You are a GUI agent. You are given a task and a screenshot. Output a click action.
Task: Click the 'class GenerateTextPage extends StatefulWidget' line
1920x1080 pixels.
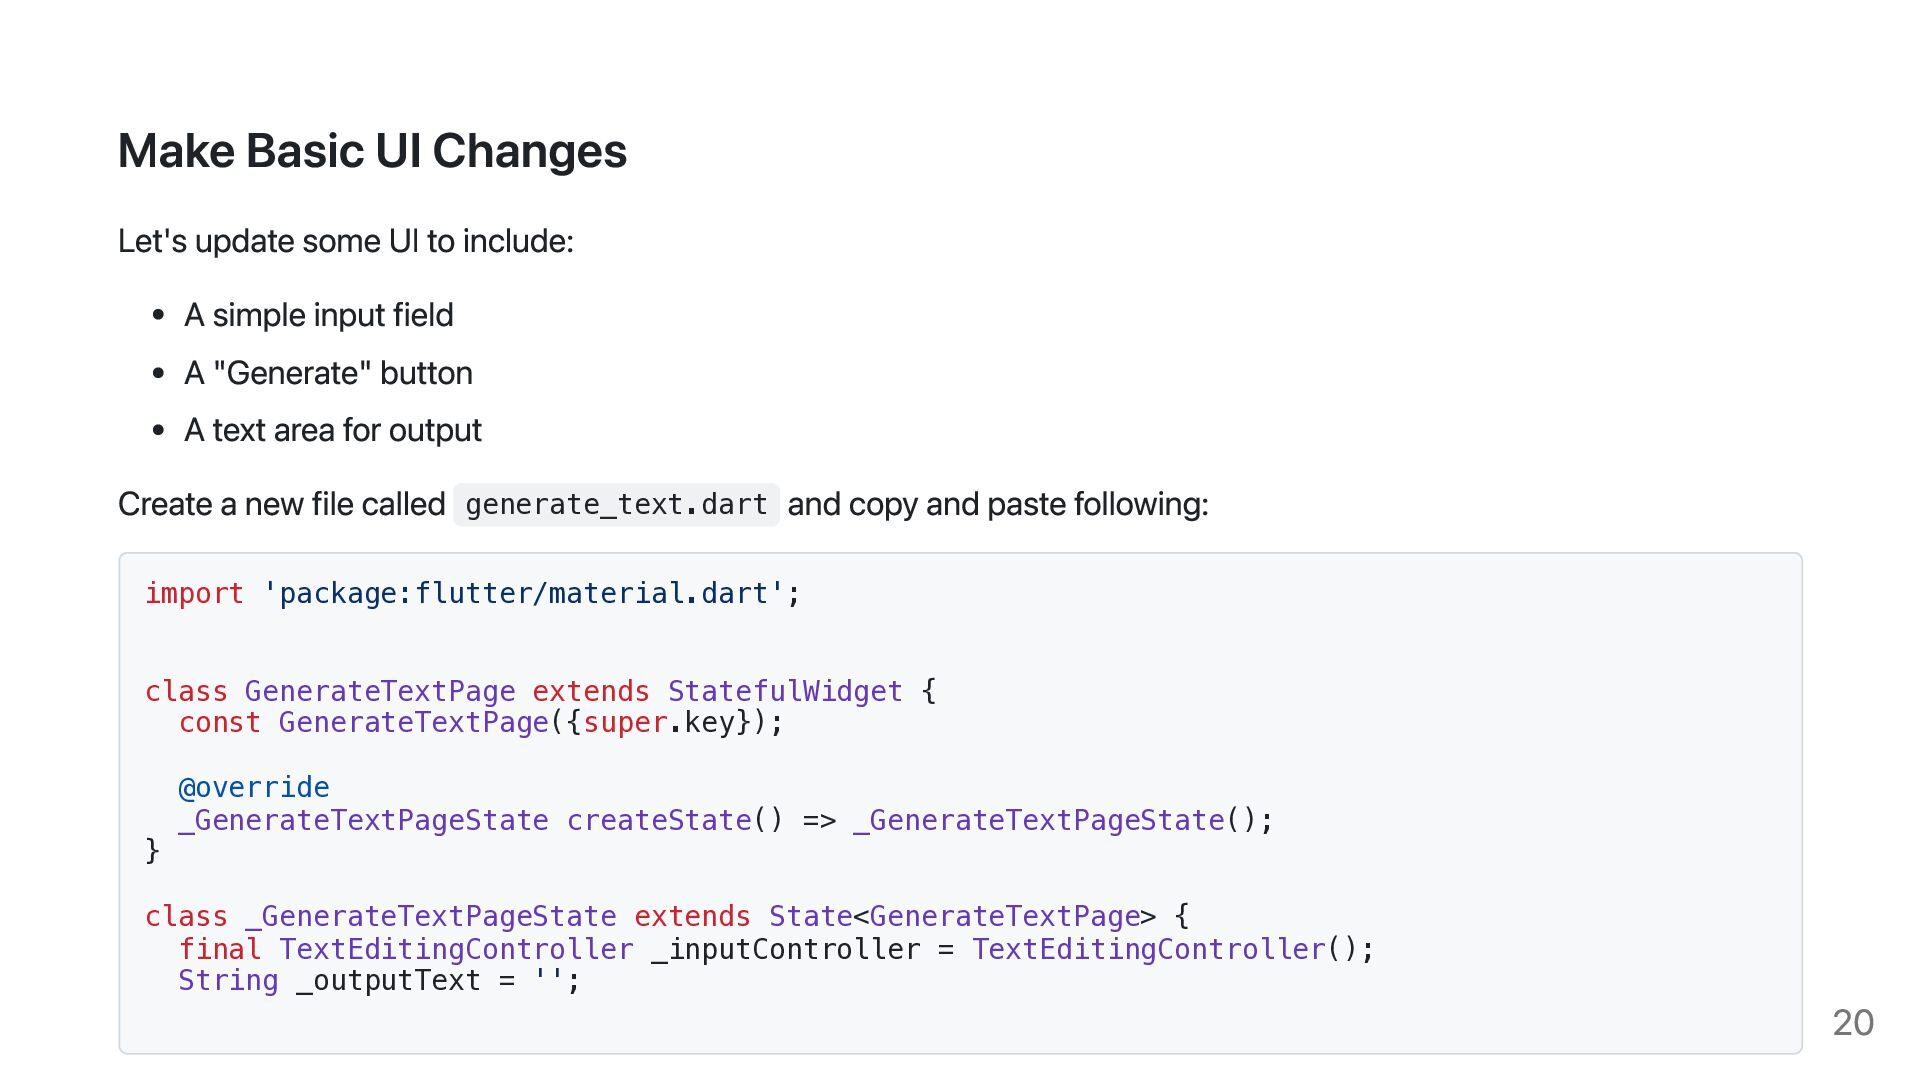point(540,691)
